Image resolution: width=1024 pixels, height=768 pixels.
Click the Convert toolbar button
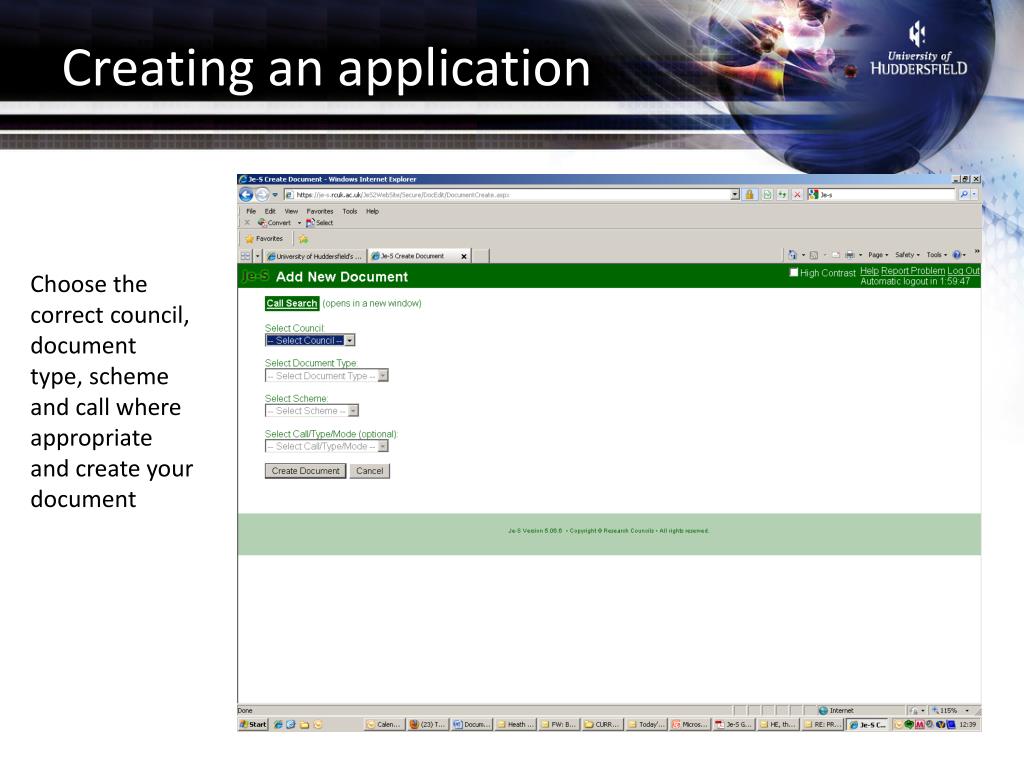(x=274, y=223)
